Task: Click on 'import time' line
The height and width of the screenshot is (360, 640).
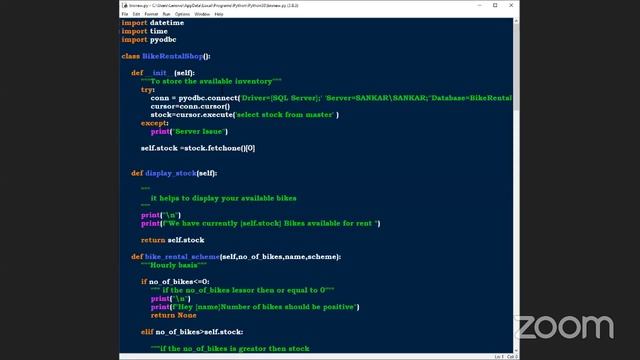Action: point(144,31)
